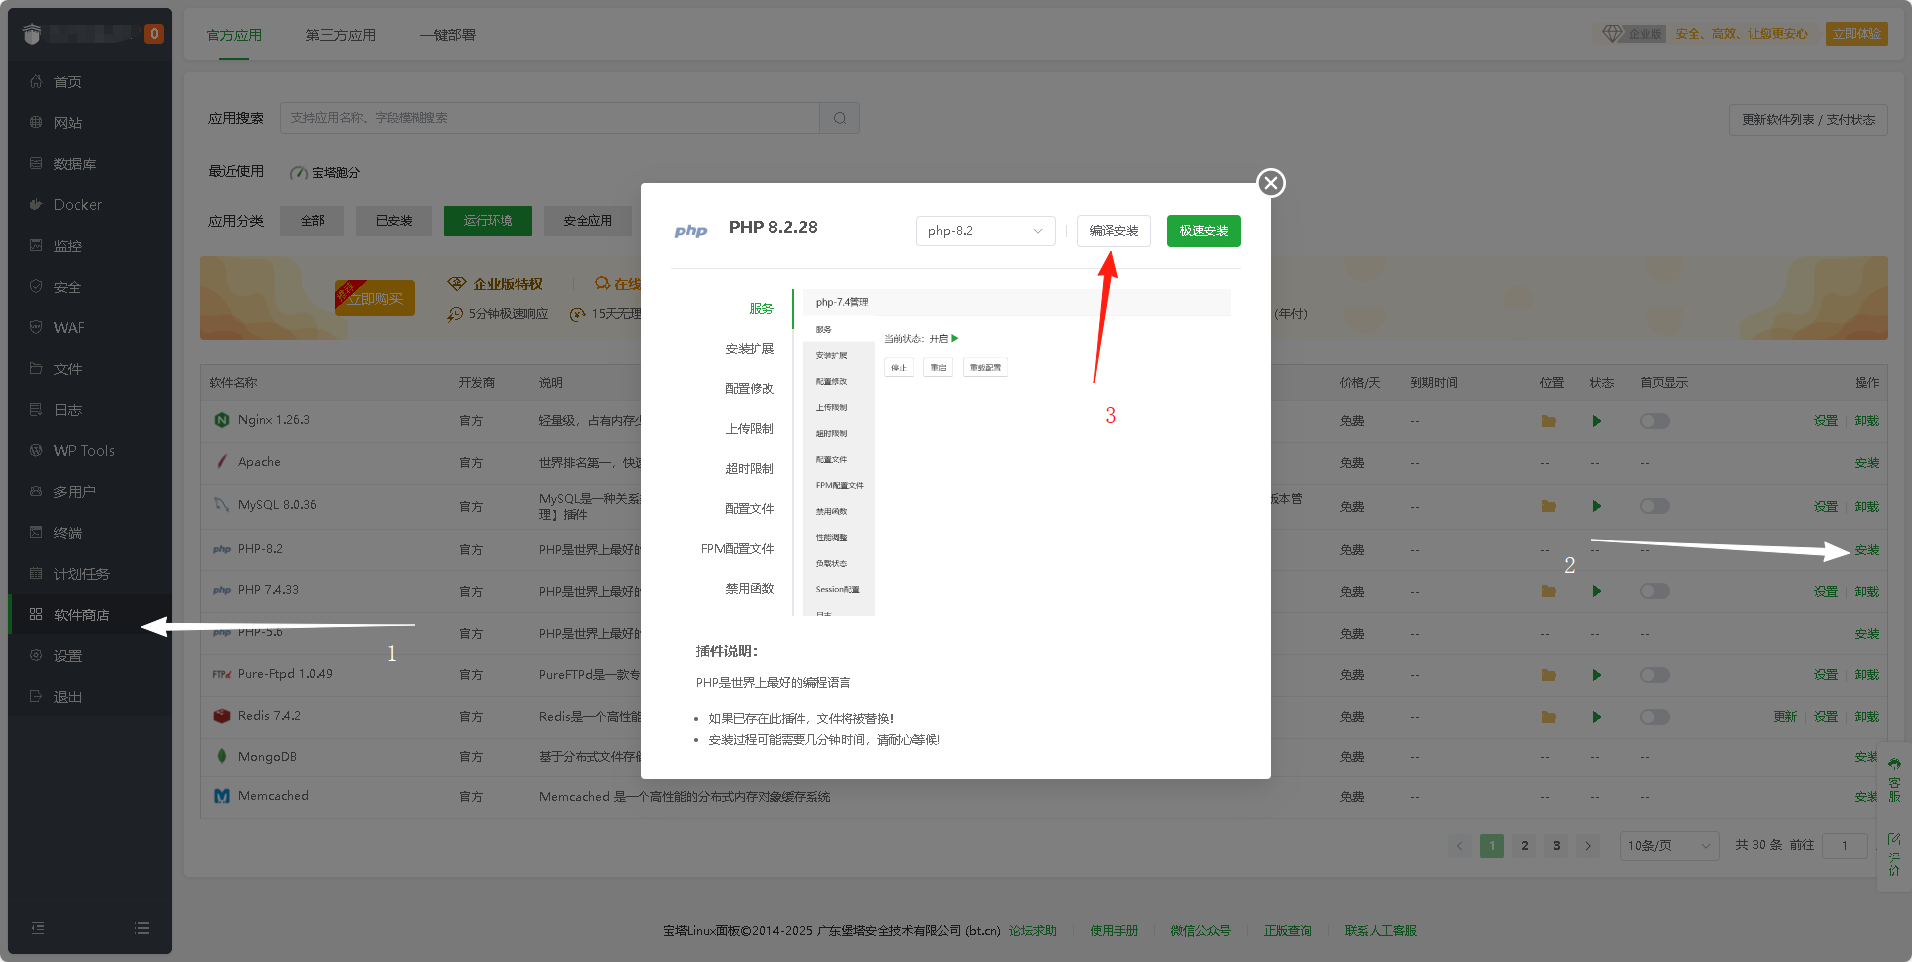This screenshot has height=962, width=1912.
Task: Toggle Redis 7.4.2 homepage display switch
Action: [1654, 717]
